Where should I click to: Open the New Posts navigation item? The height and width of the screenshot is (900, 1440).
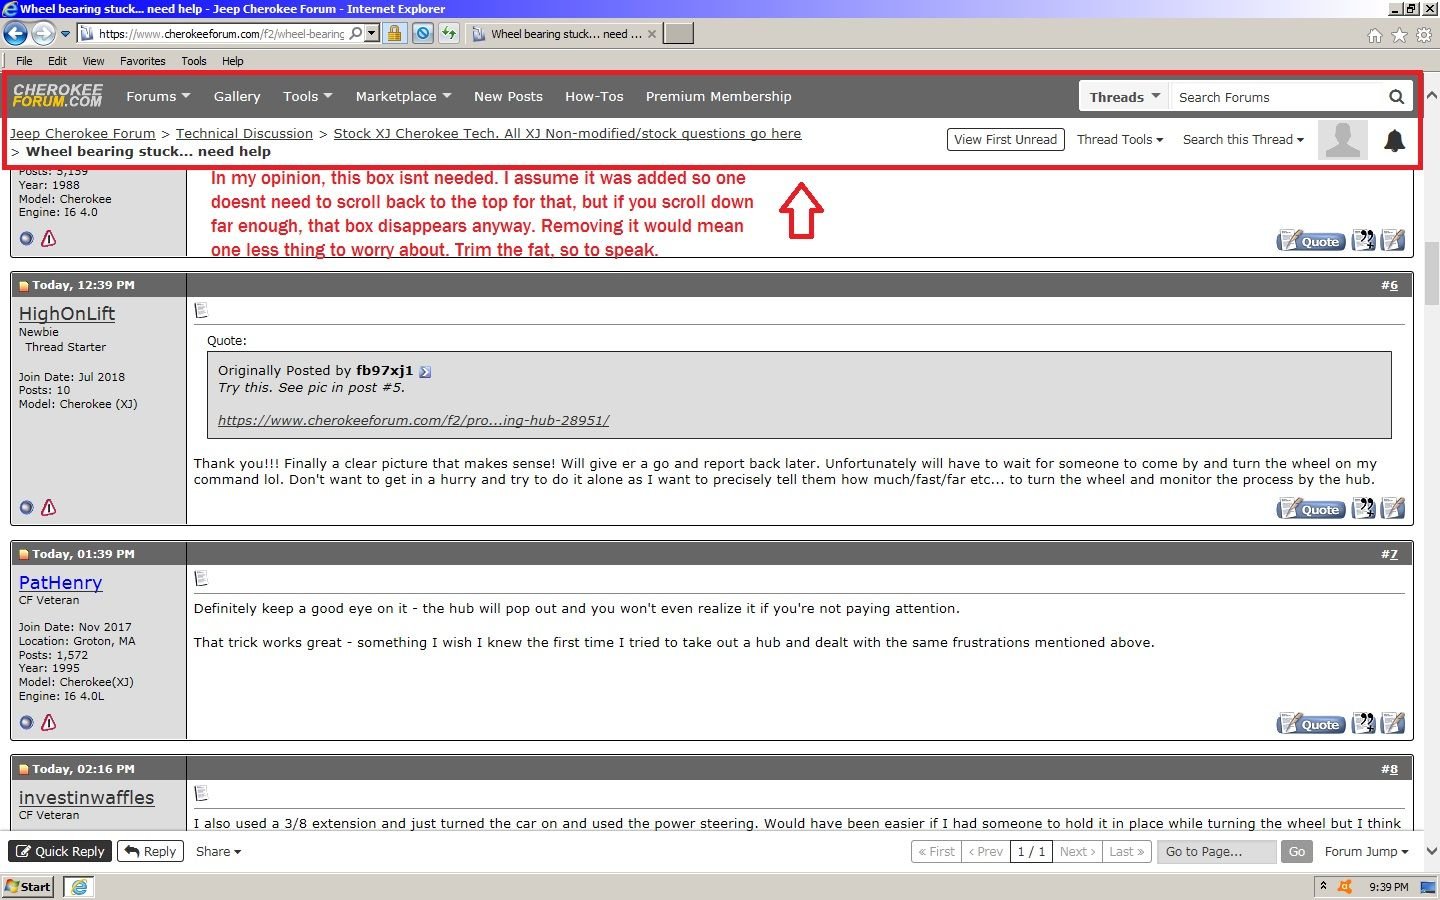coord(508,97)
